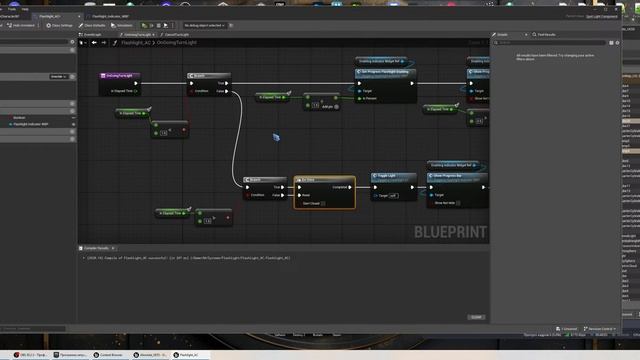Viewport: 640px width, 360px height.
Task: Open the graph bookmarks dropdown
Action: click(83, 42)
